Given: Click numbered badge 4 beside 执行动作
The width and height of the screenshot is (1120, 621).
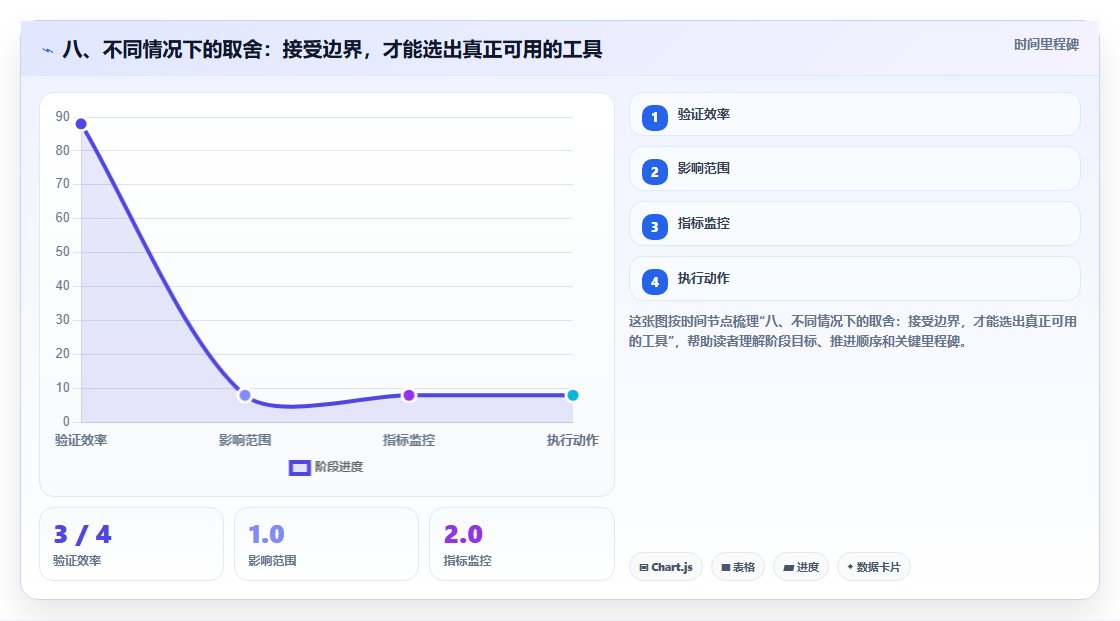Looking at the screenshot, I should coord(654,282).
